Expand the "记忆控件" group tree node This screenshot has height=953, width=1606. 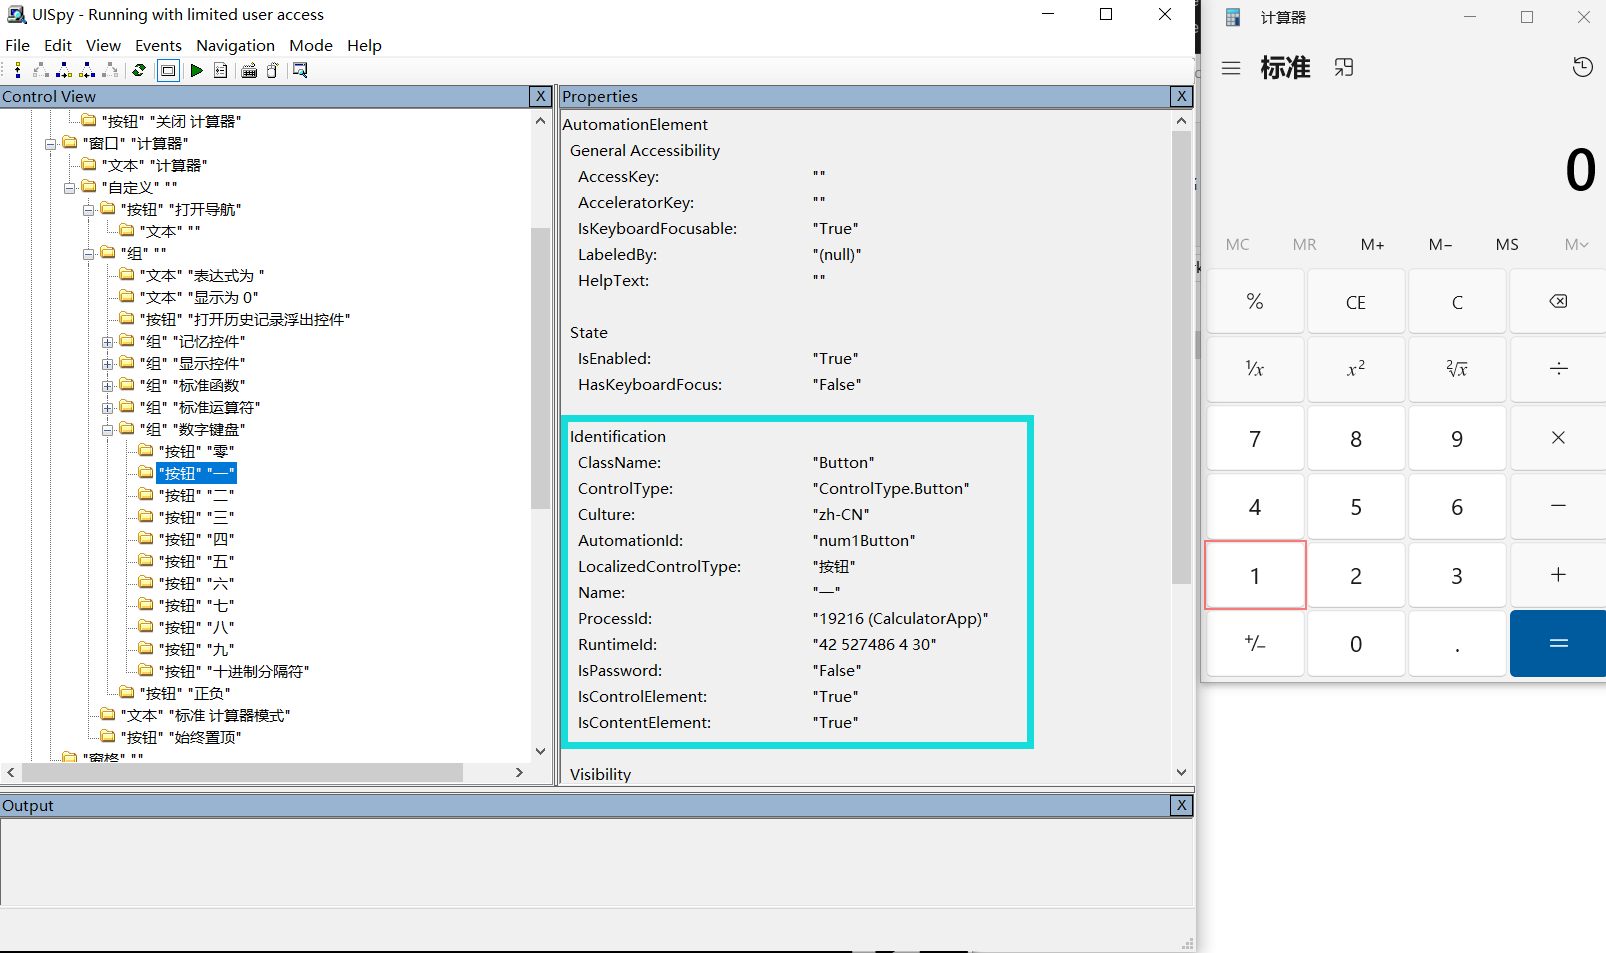(107, 342)
